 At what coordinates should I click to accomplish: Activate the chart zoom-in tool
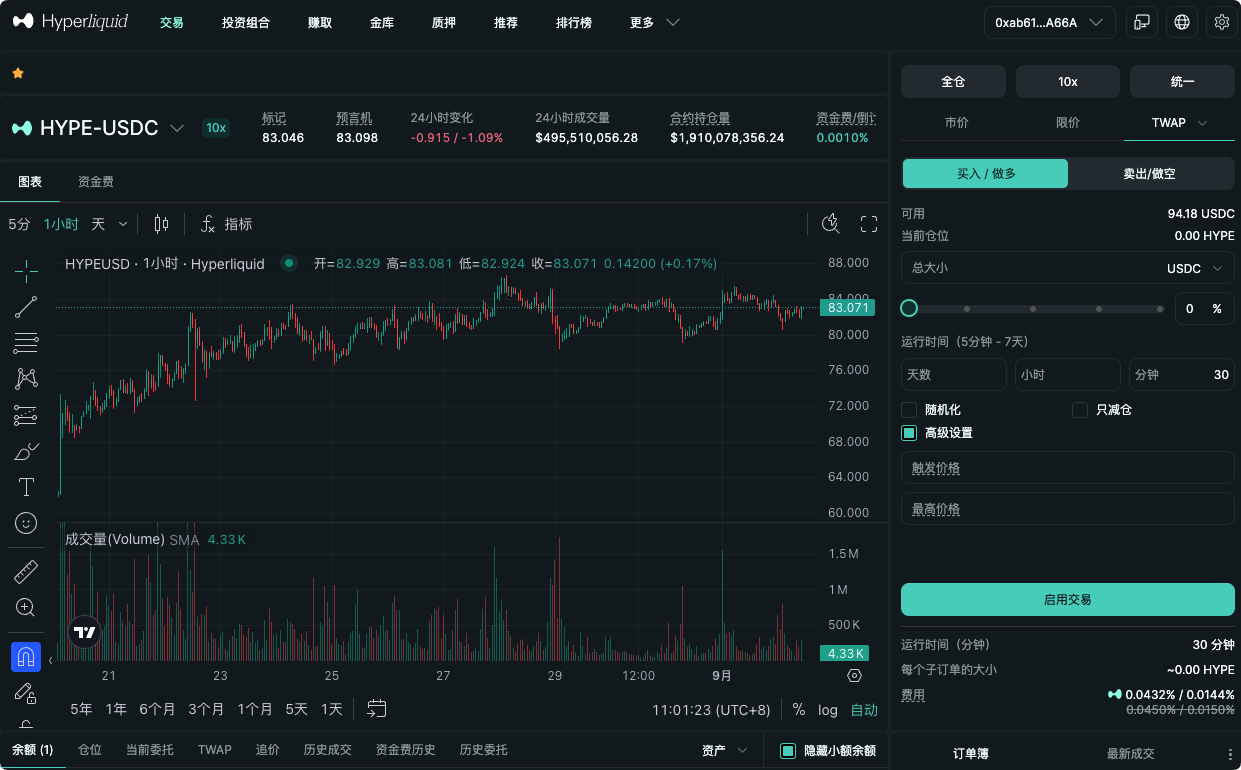click(26, 607)
